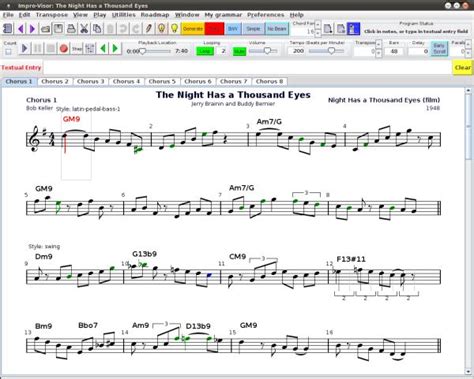Click the red button next to Generate
The image size is (474, 379).
[214, 29]
